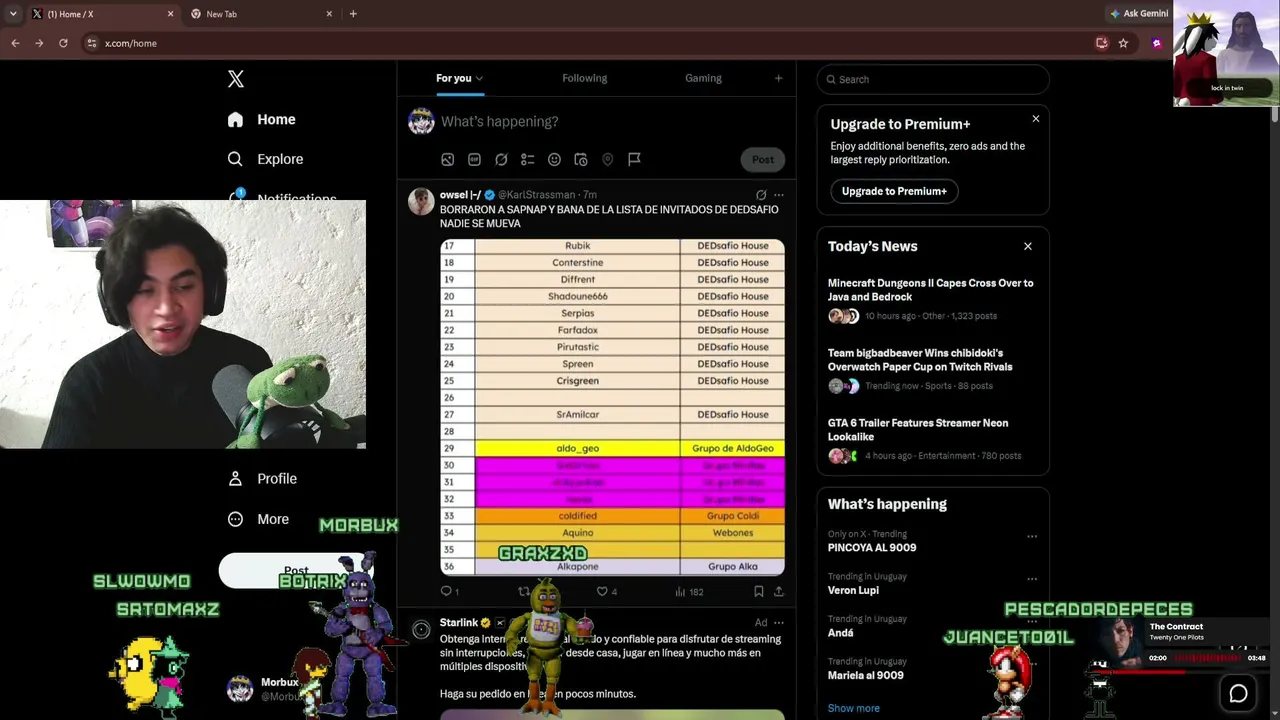Image resolution: width=1280 pixels, height=720 pixels.
Task: Dismiss the Upgrade to Premium+ card
Action: [1036, 119]
